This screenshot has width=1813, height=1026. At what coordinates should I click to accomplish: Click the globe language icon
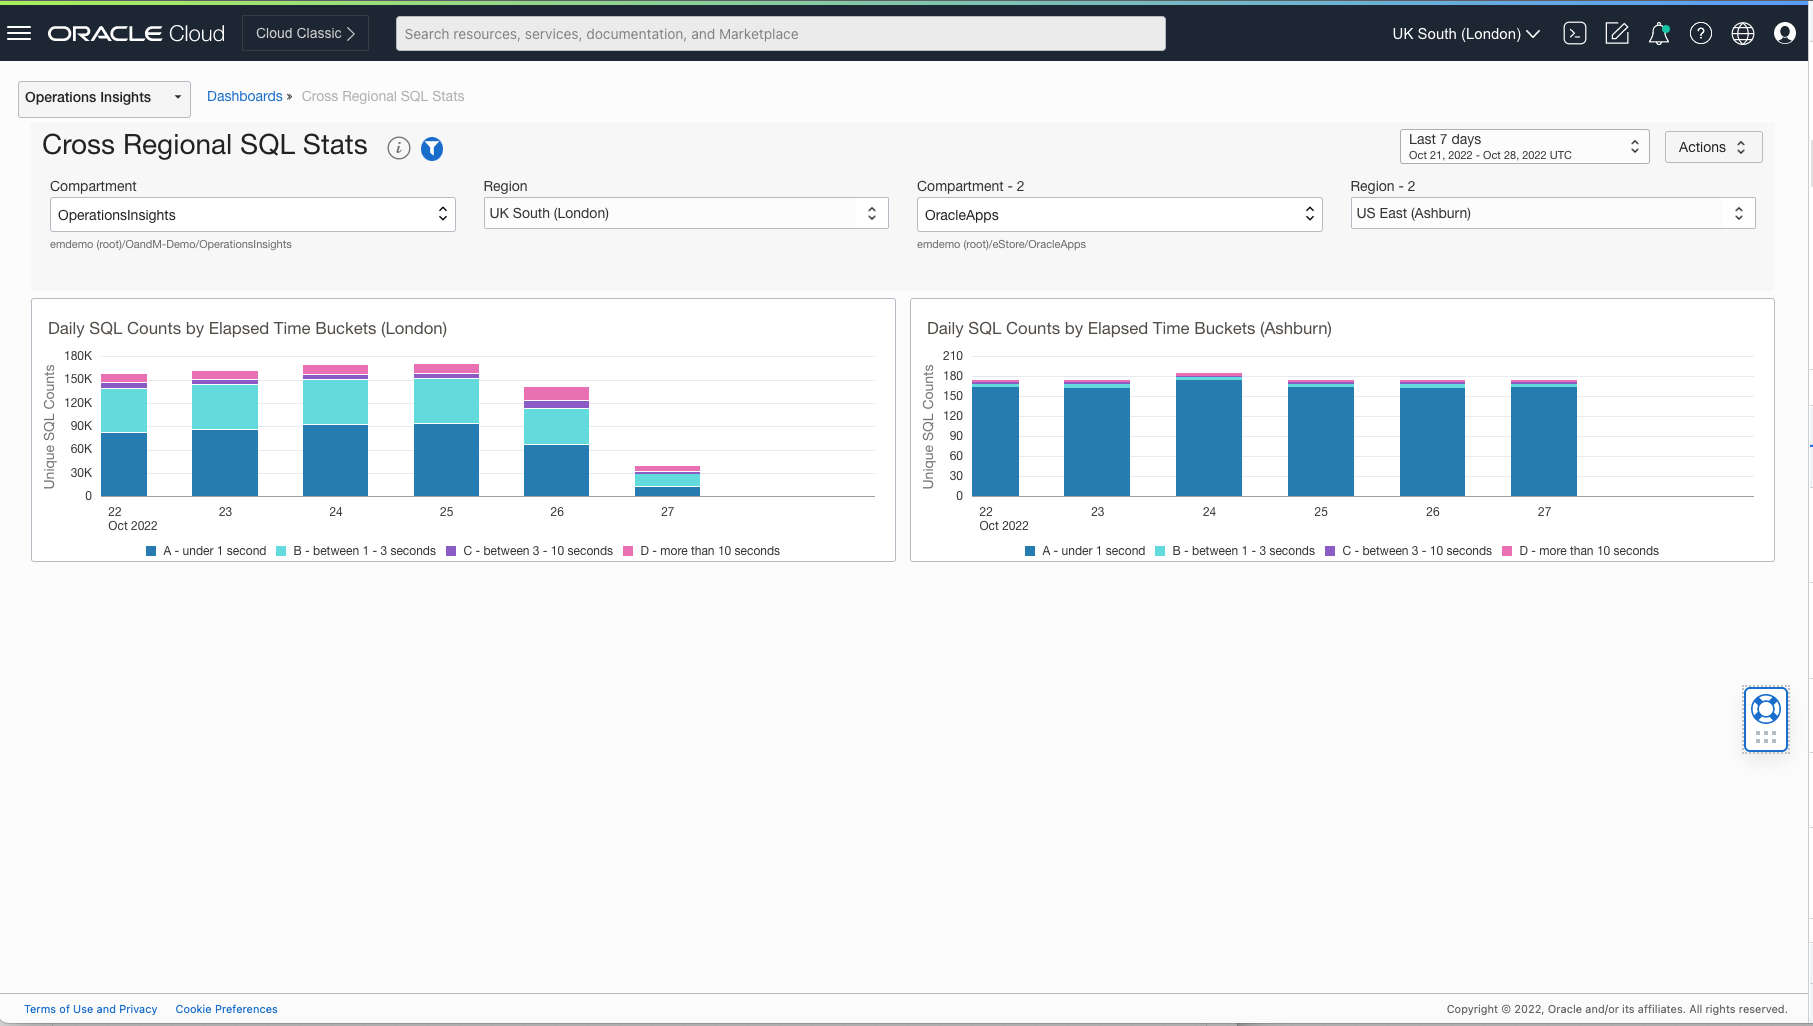(1743, 33)
